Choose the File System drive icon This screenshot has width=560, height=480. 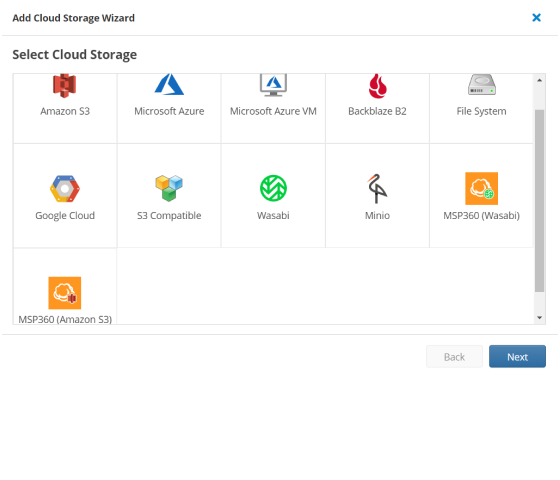pos(482,85)
